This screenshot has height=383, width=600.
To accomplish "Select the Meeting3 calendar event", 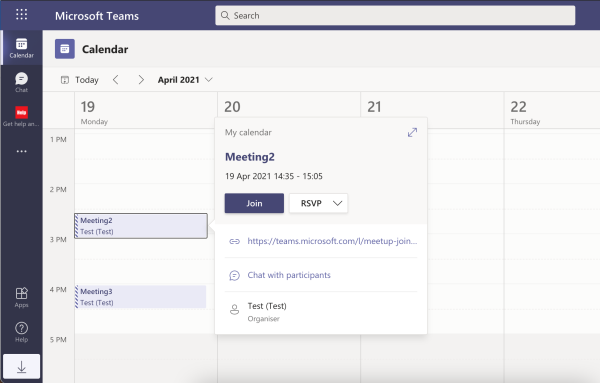I will (x=140, y=297).
